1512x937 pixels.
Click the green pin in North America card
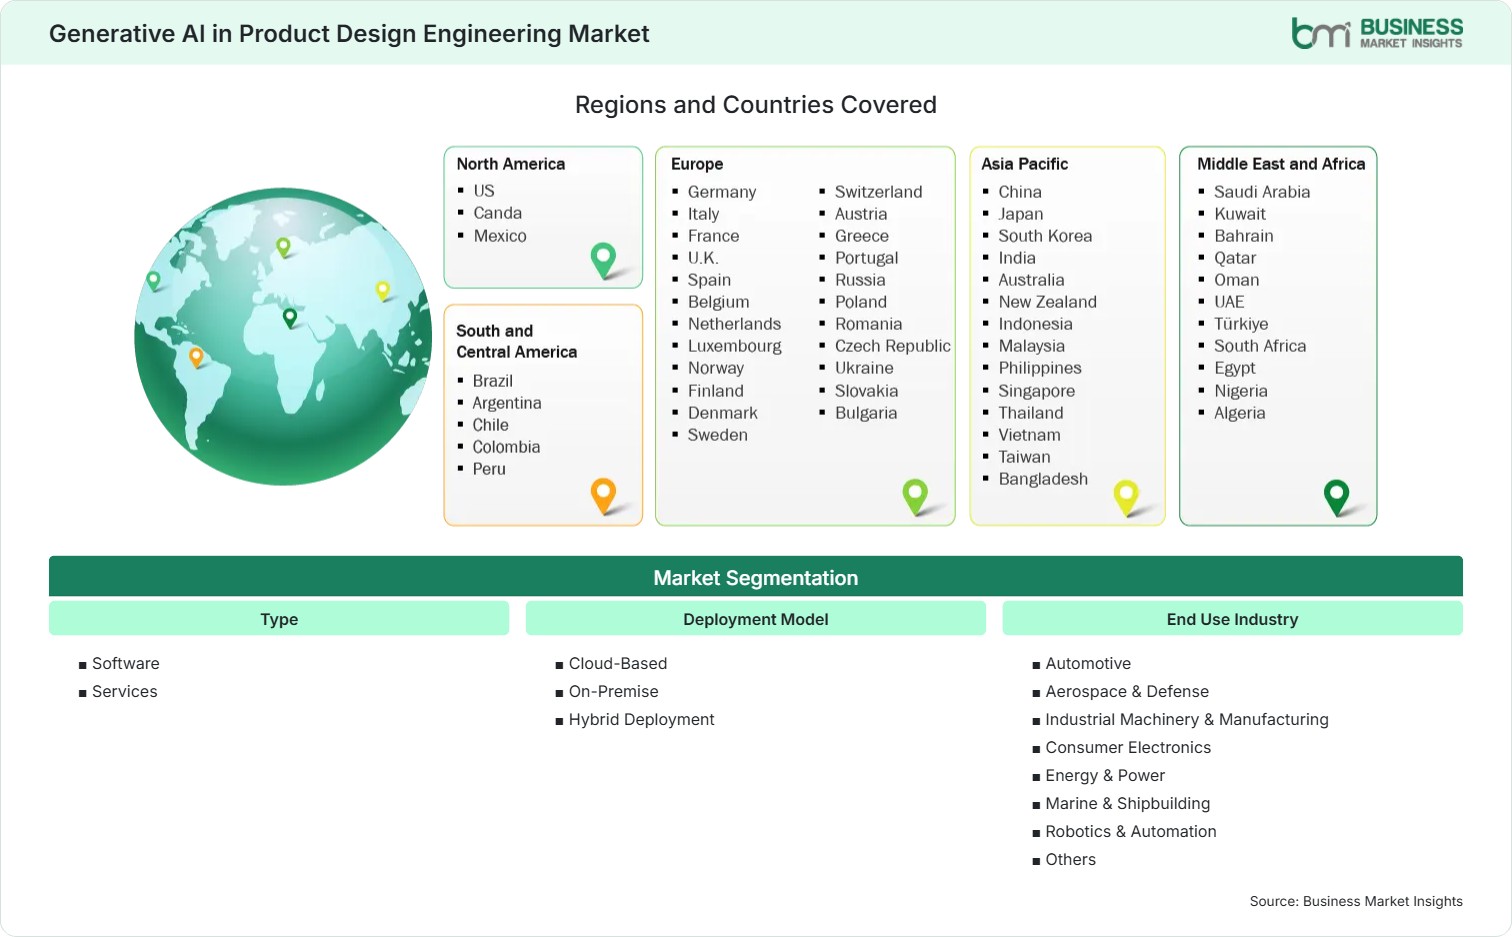[603, 260]
